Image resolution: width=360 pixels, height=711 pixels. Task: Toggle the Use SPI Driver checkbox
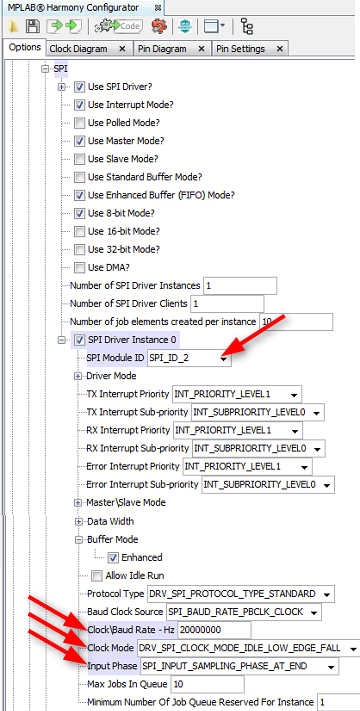pyautogui.click(x=80, y=87)
